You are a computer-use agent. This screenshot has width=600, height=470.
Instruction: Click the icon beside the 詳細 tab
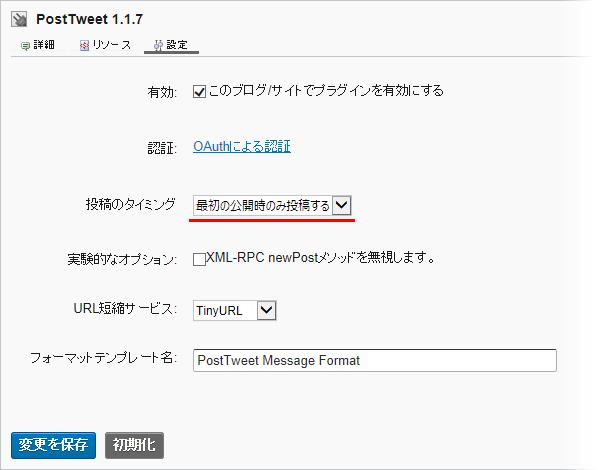[25, 46]
